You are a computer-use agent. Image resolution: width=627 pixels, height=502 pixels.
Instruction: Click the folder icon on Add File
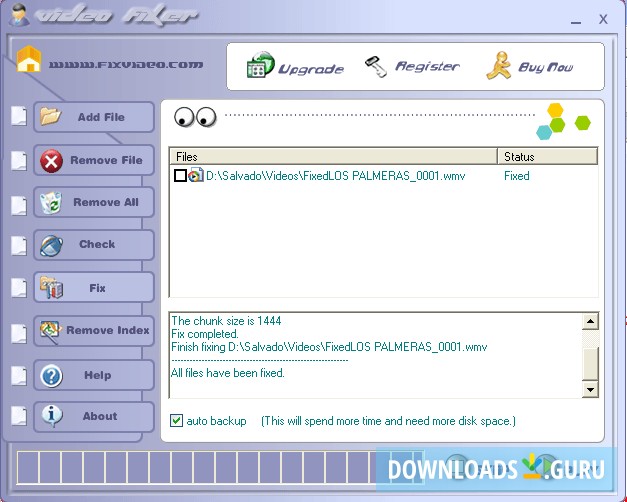click(x=50, y=116)
